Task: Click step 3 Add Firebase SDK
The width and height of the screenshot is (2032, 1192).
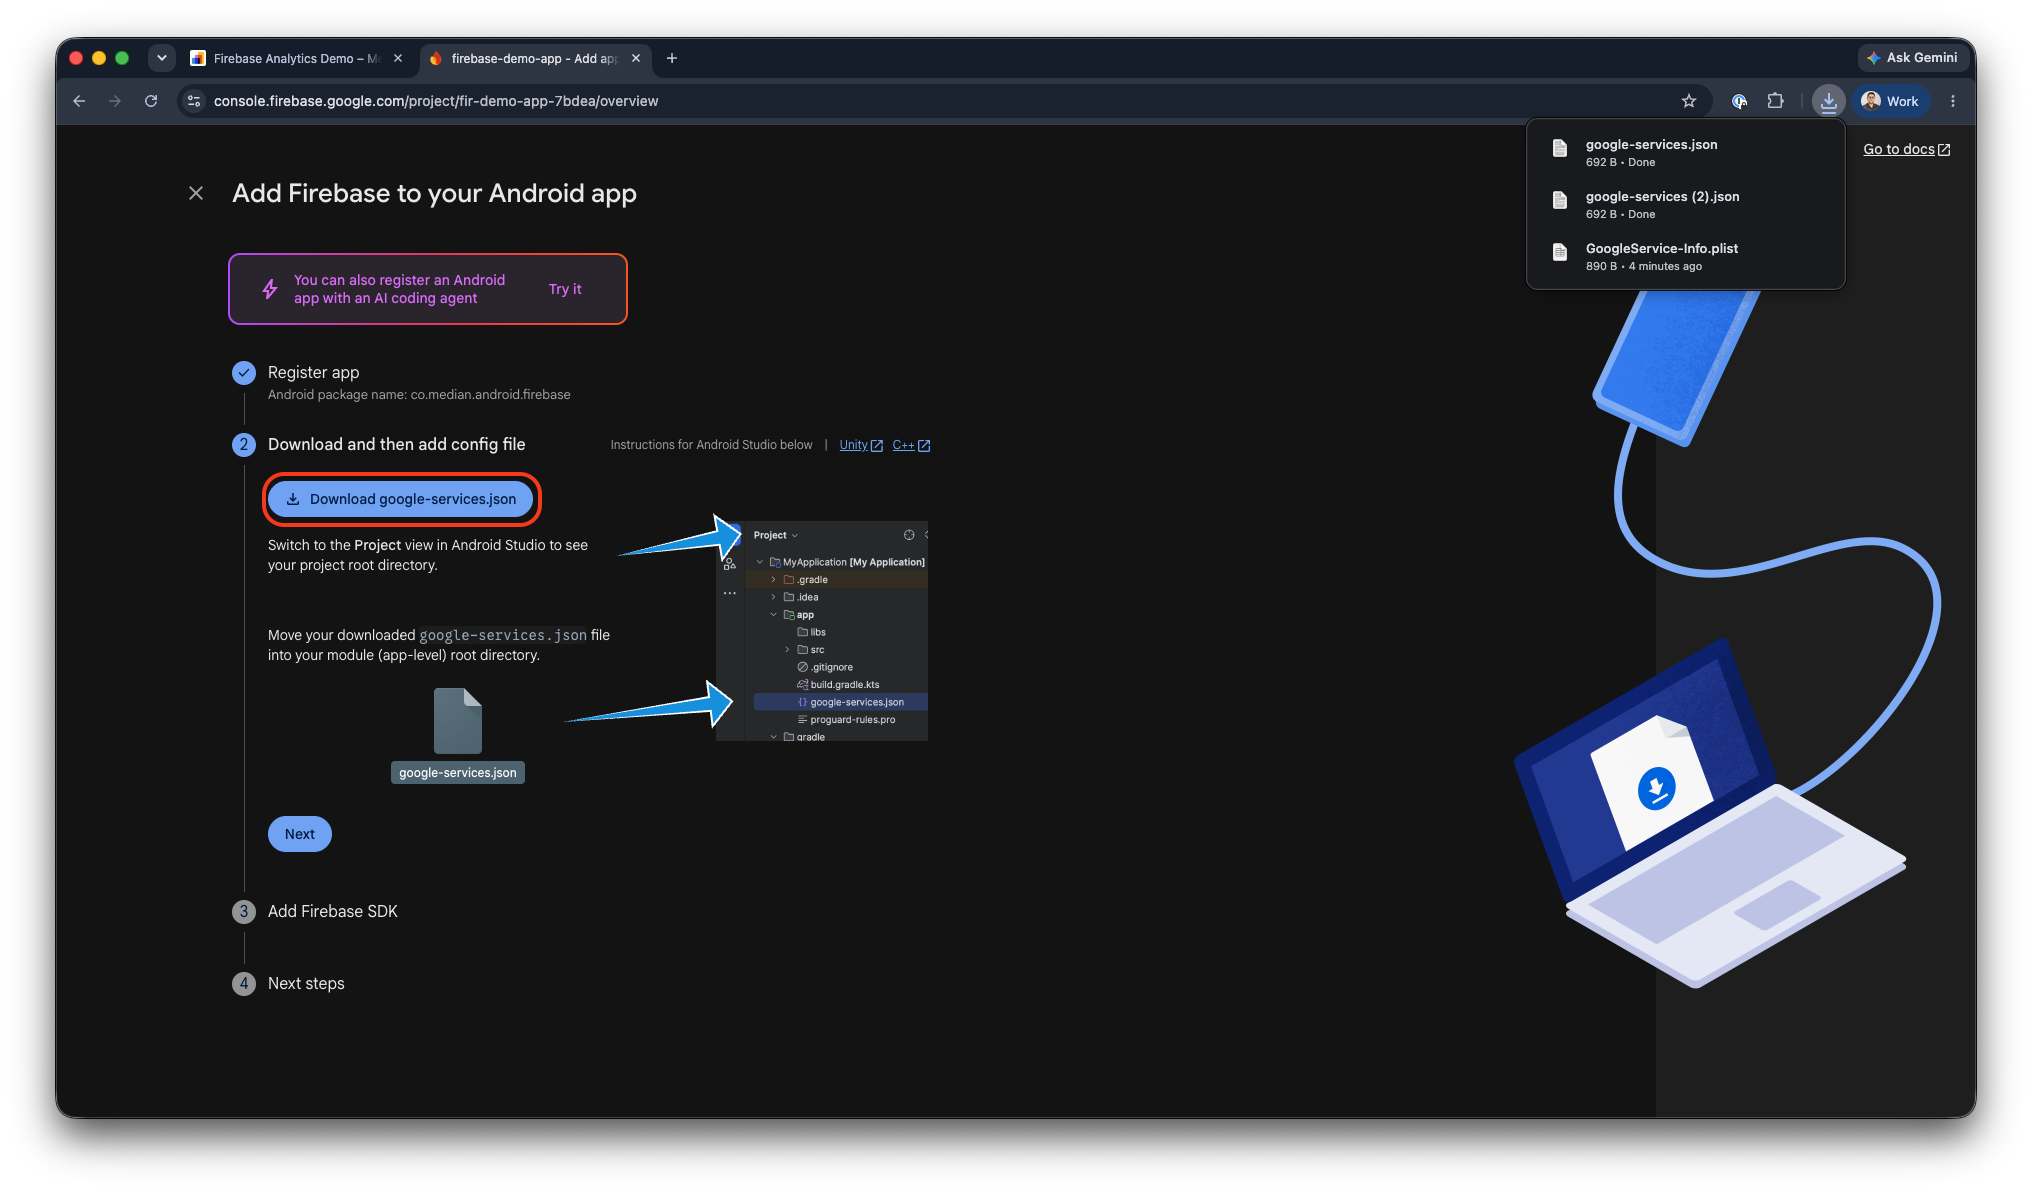Action: (x=333, y=911)
